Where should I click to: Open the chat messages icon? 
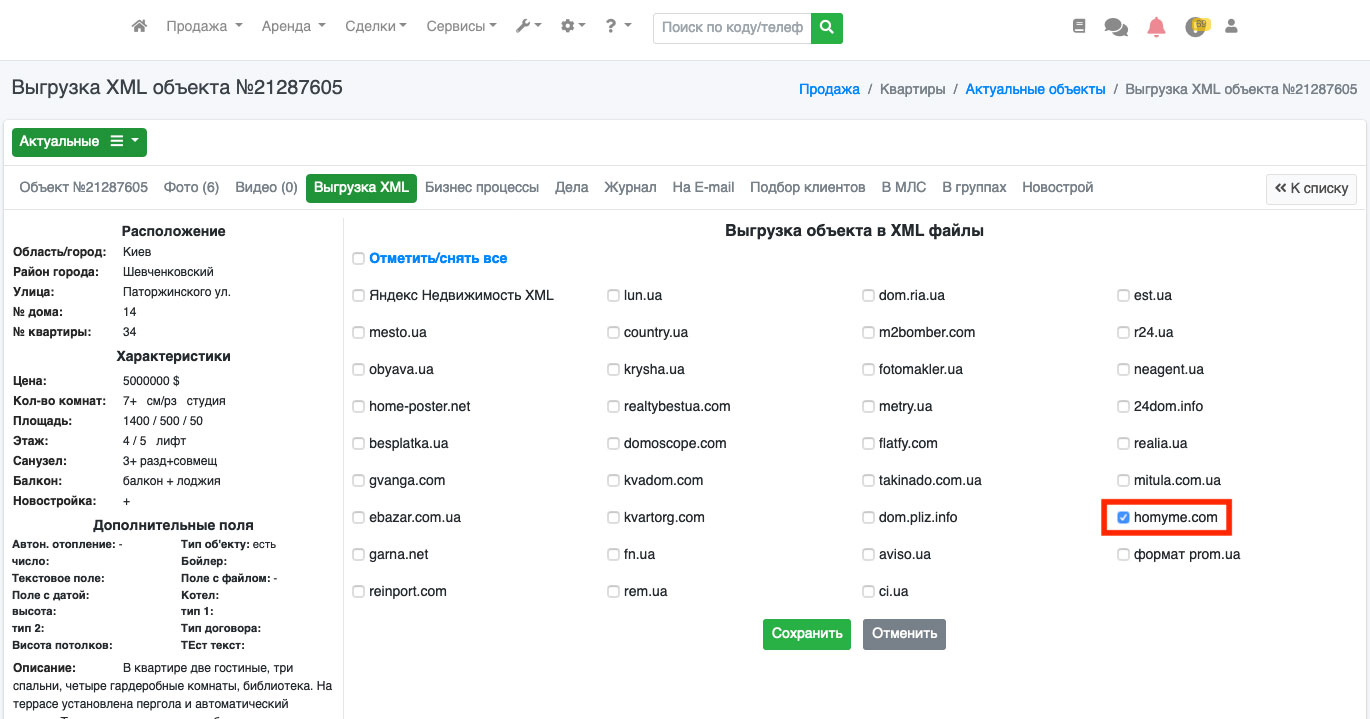tap(1116, 27)
